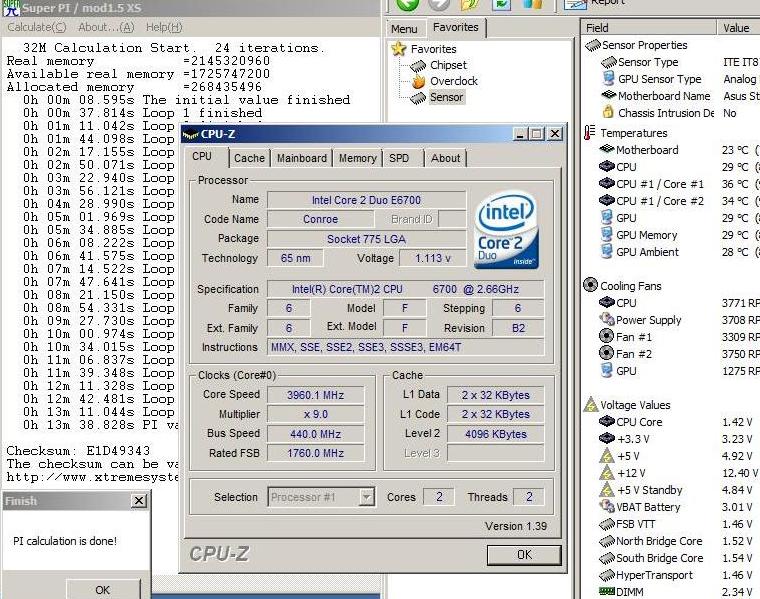Open the Help(H) menu in Super PI
Viewport: 760px width, 599px height.
click(x=164, y=27)
